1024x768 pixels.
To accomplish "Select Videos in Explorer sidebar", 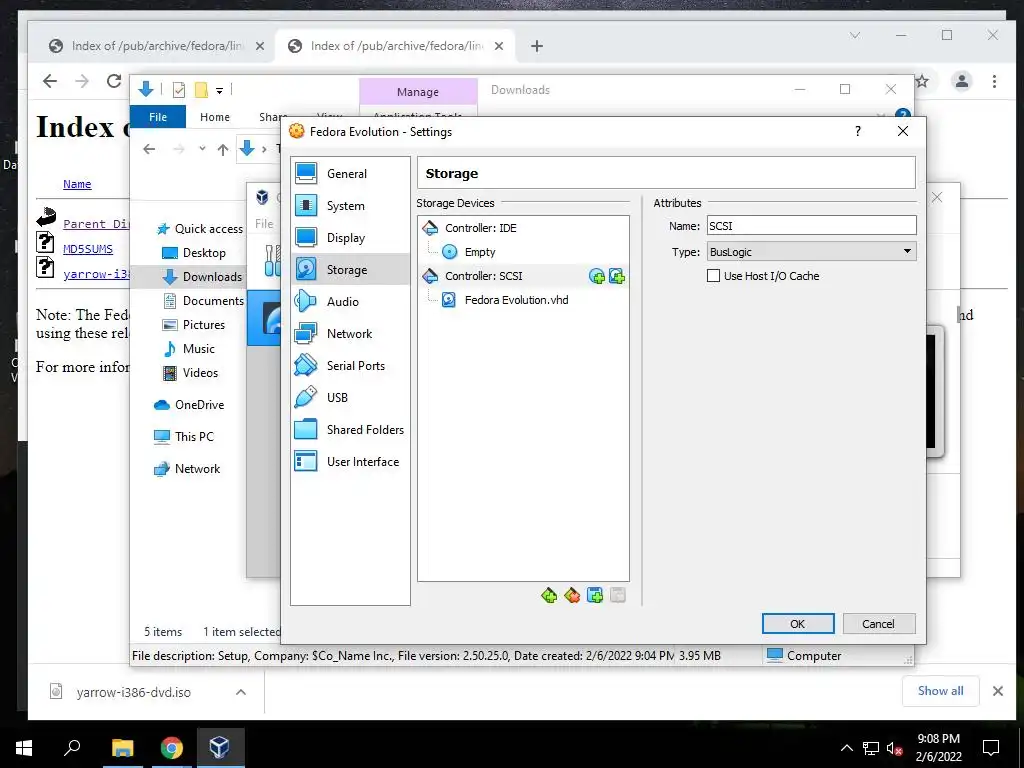I will [190, 373].
